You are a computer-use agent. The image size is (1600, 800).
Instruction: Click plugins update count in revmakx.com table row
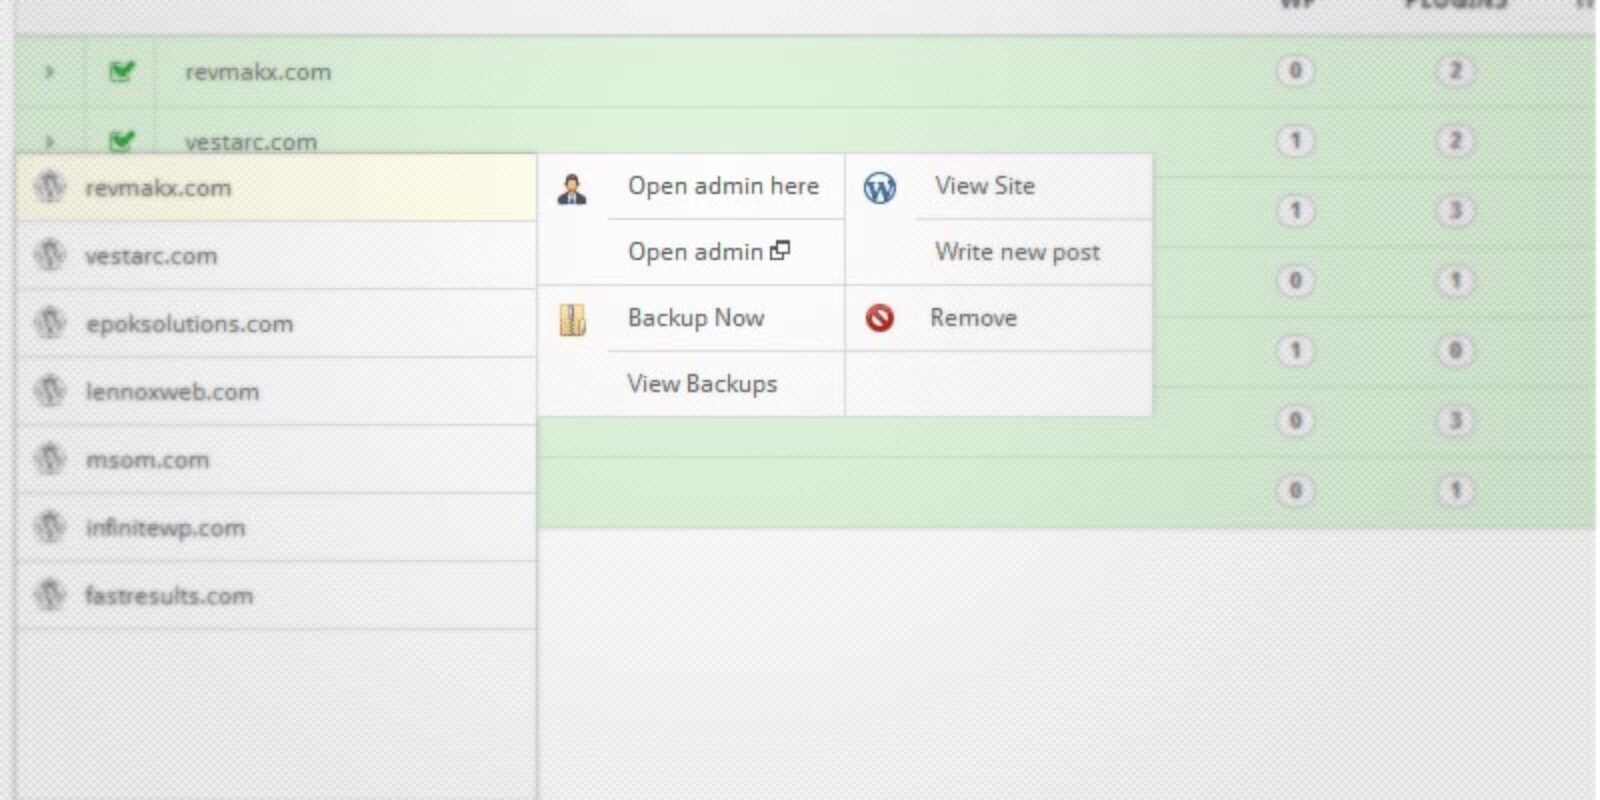(x=1455, y=70)
